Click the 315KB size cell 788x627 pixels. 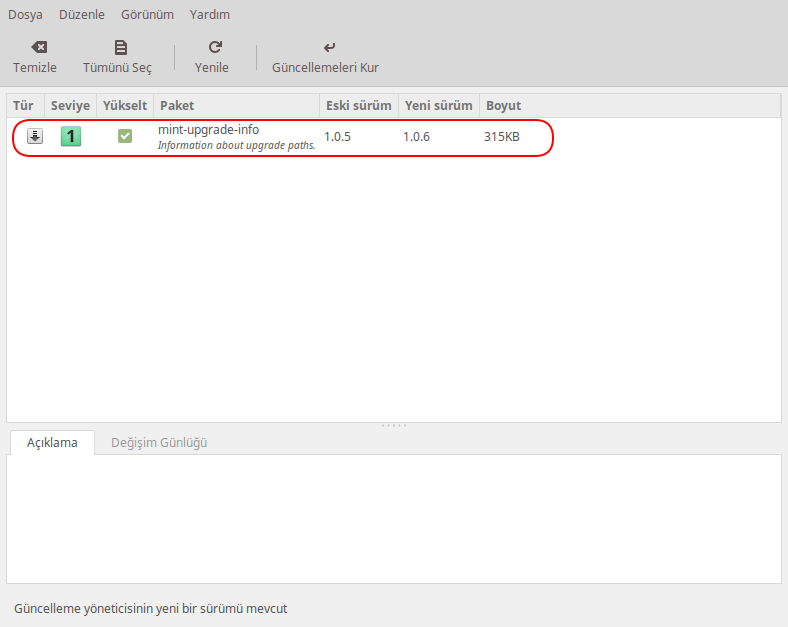coord(502,137)
